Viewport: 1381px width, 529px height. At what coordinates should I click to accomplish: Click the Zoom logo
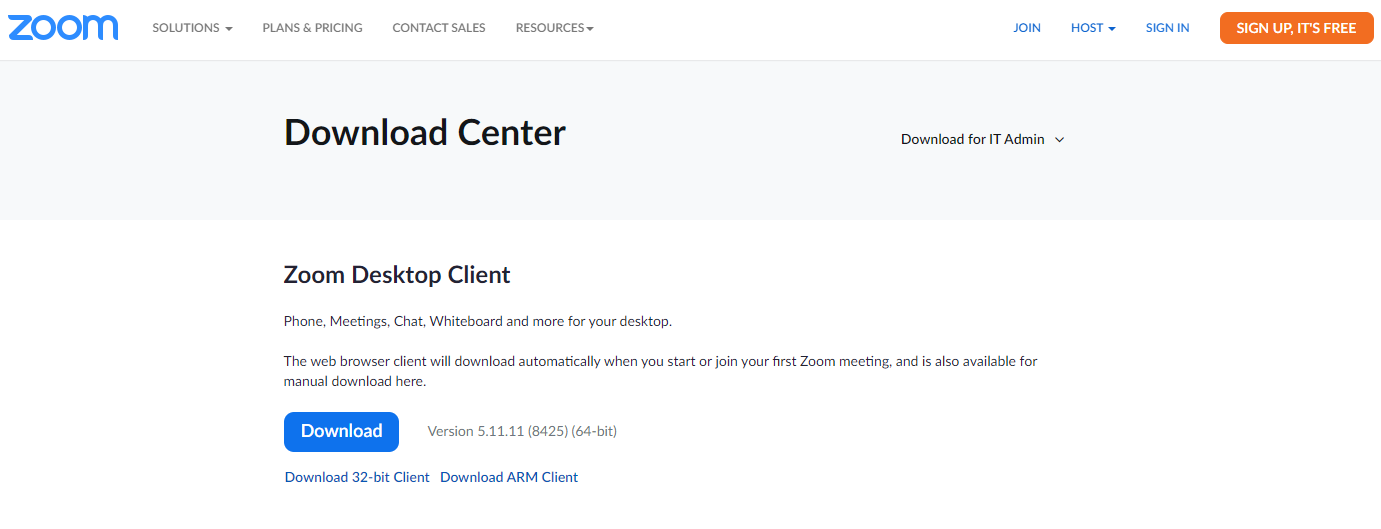click(x=63, y=28)
